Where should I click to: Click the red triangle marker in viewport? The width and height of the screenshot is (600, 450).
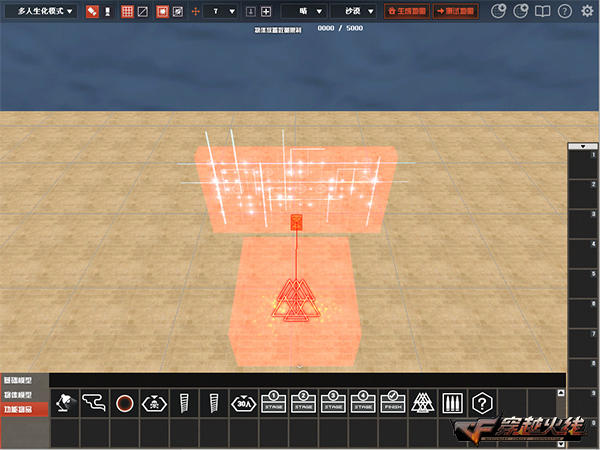click(296, 300)
